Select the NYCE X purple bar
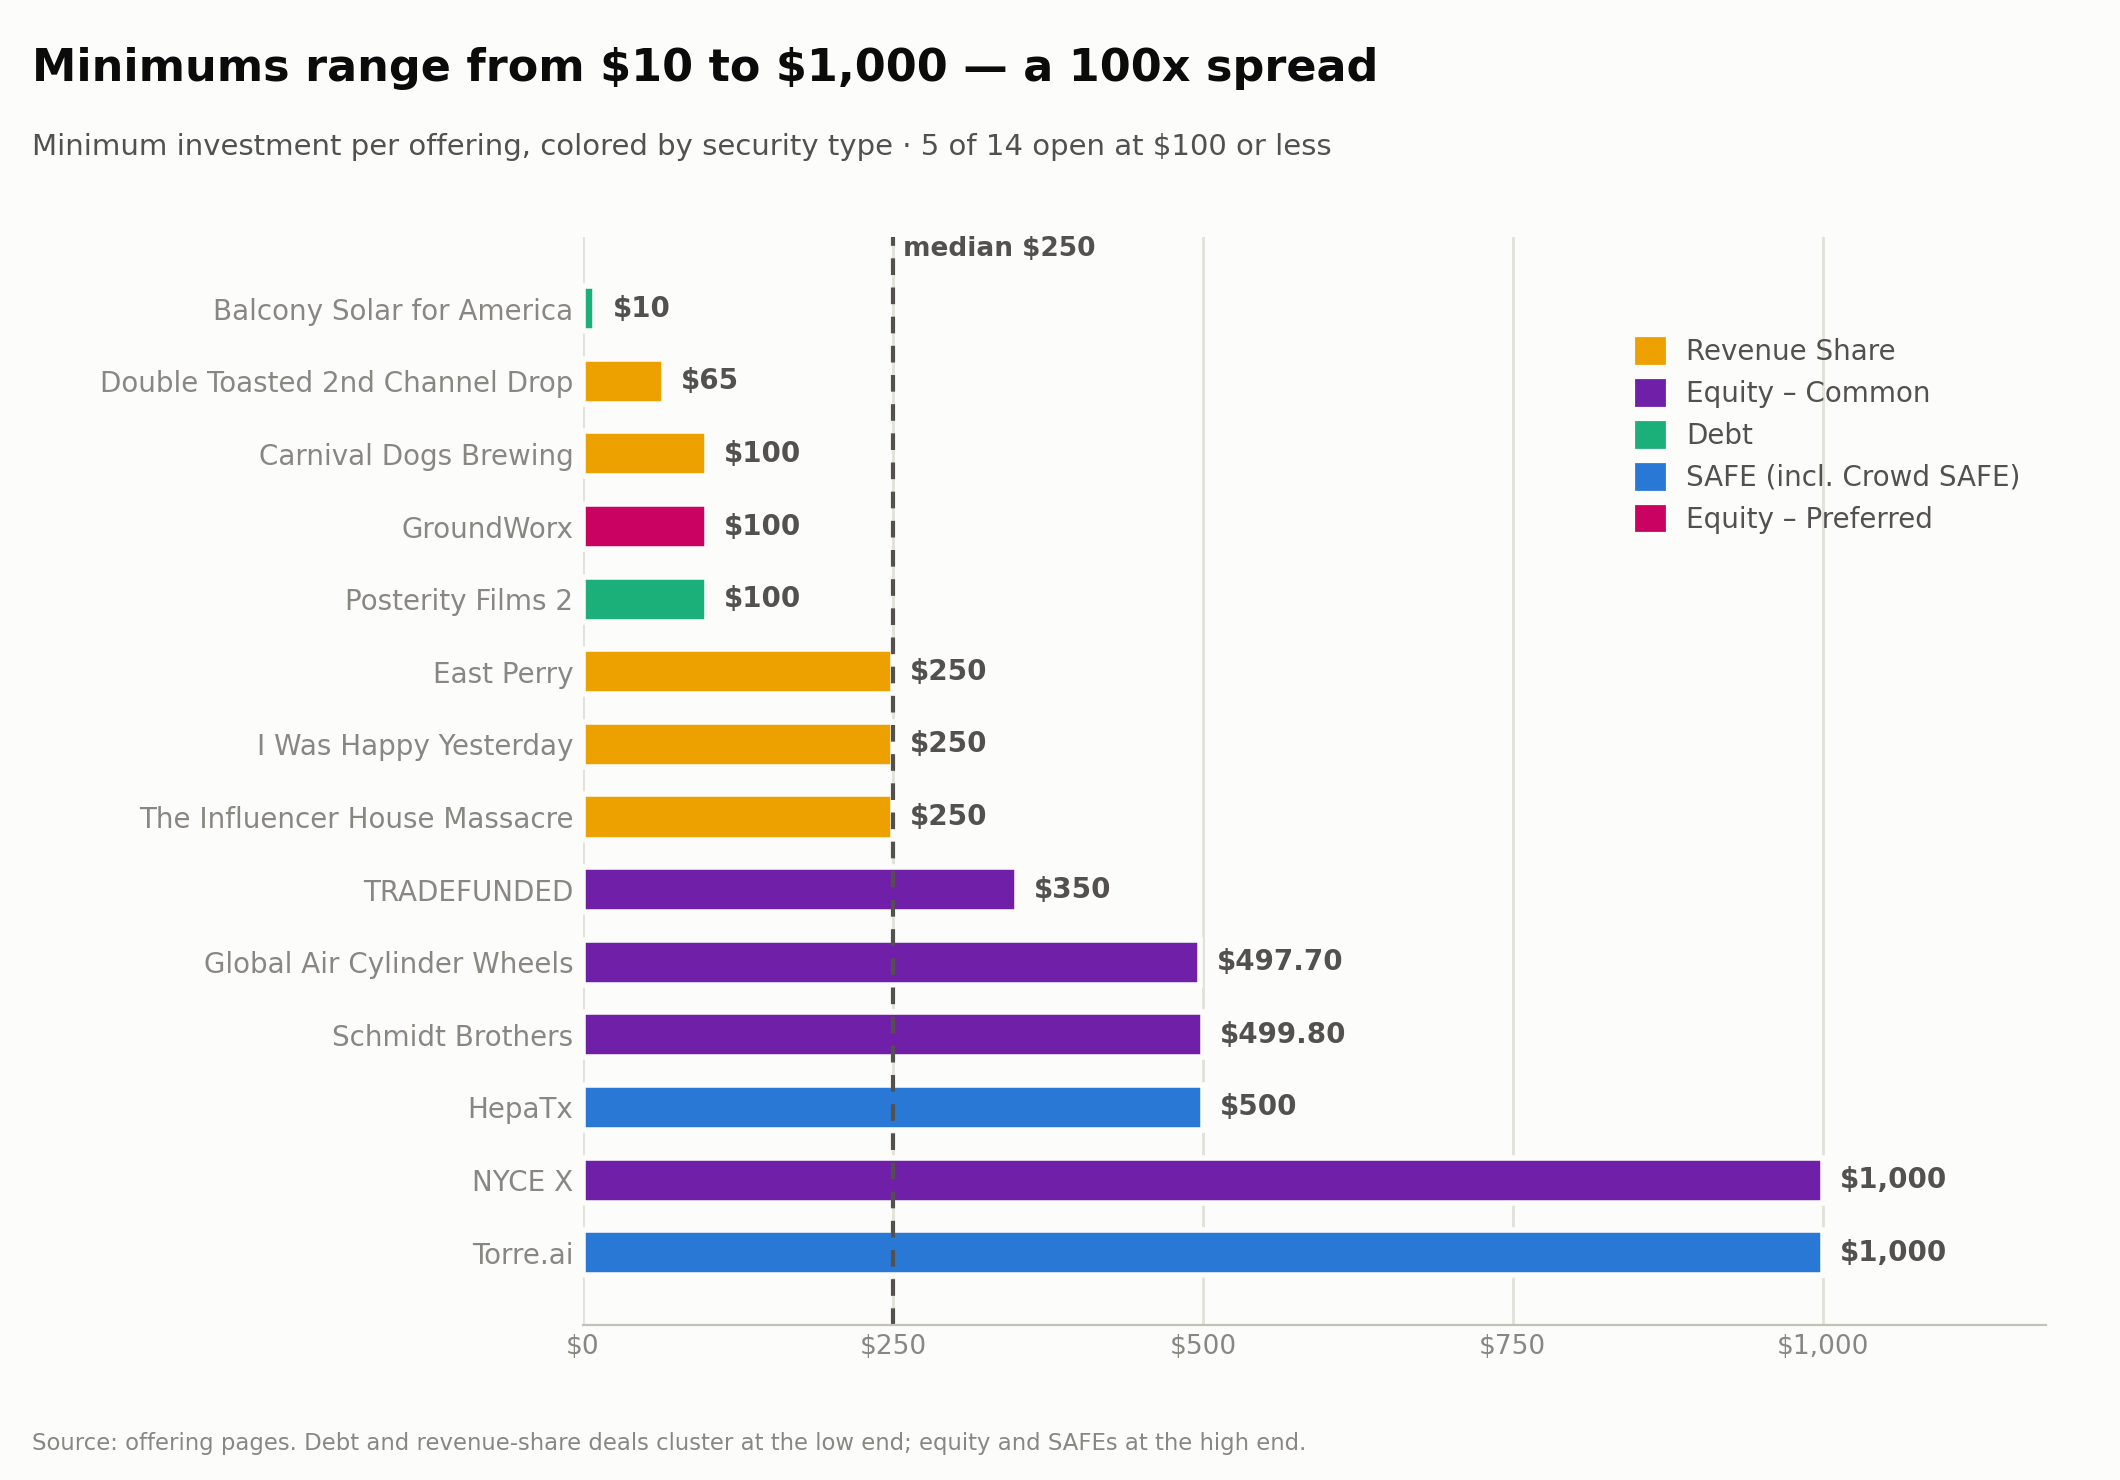This screenshot has width=2120, height=1480. coord(1203,1180)
